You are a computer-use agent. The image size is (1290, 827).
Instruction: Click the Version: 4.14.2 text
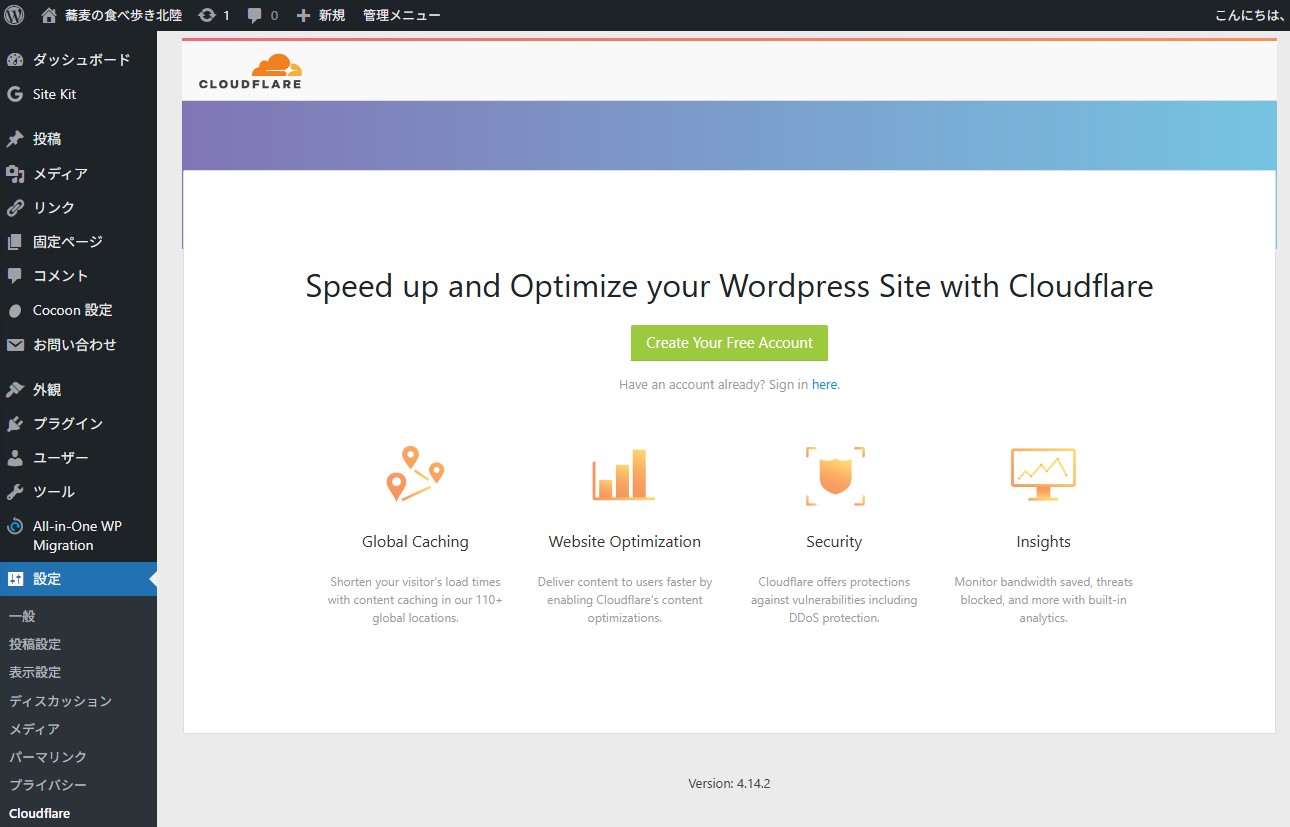729,784
